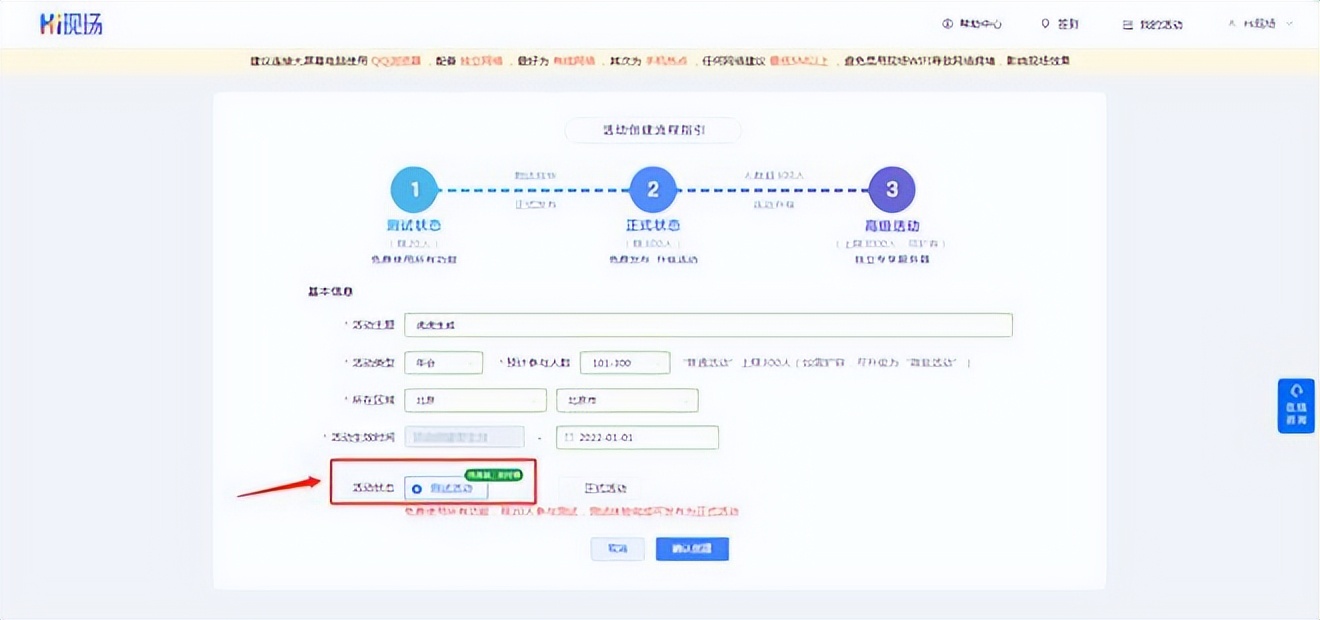Viewport: 1320px width, 620px height.
Task: Open the floating 在线咨询 service icon
Action: [1295, 408]
